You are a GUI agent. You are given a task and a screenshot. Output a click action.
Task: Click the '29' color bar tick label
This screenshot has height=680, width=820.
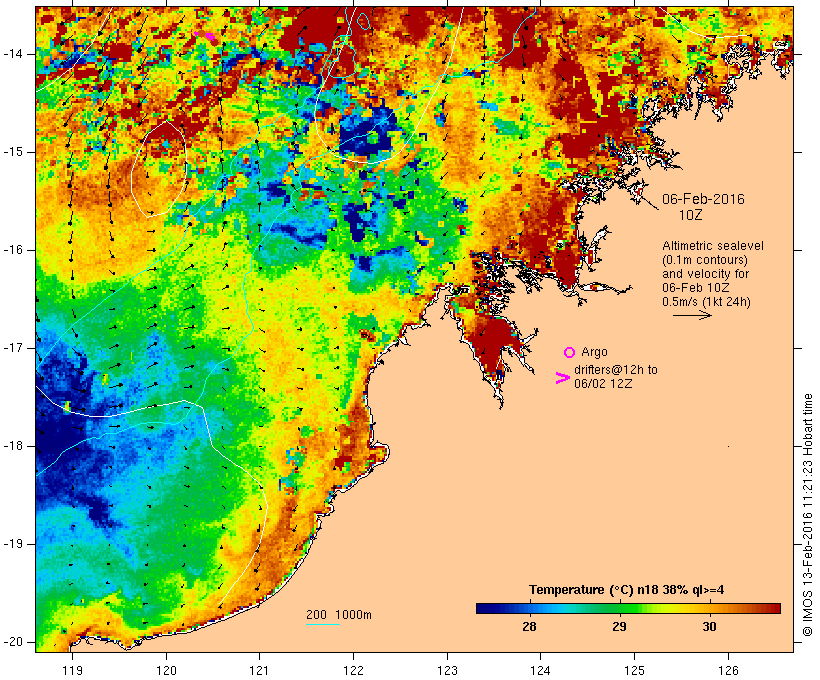coord(619,627)
